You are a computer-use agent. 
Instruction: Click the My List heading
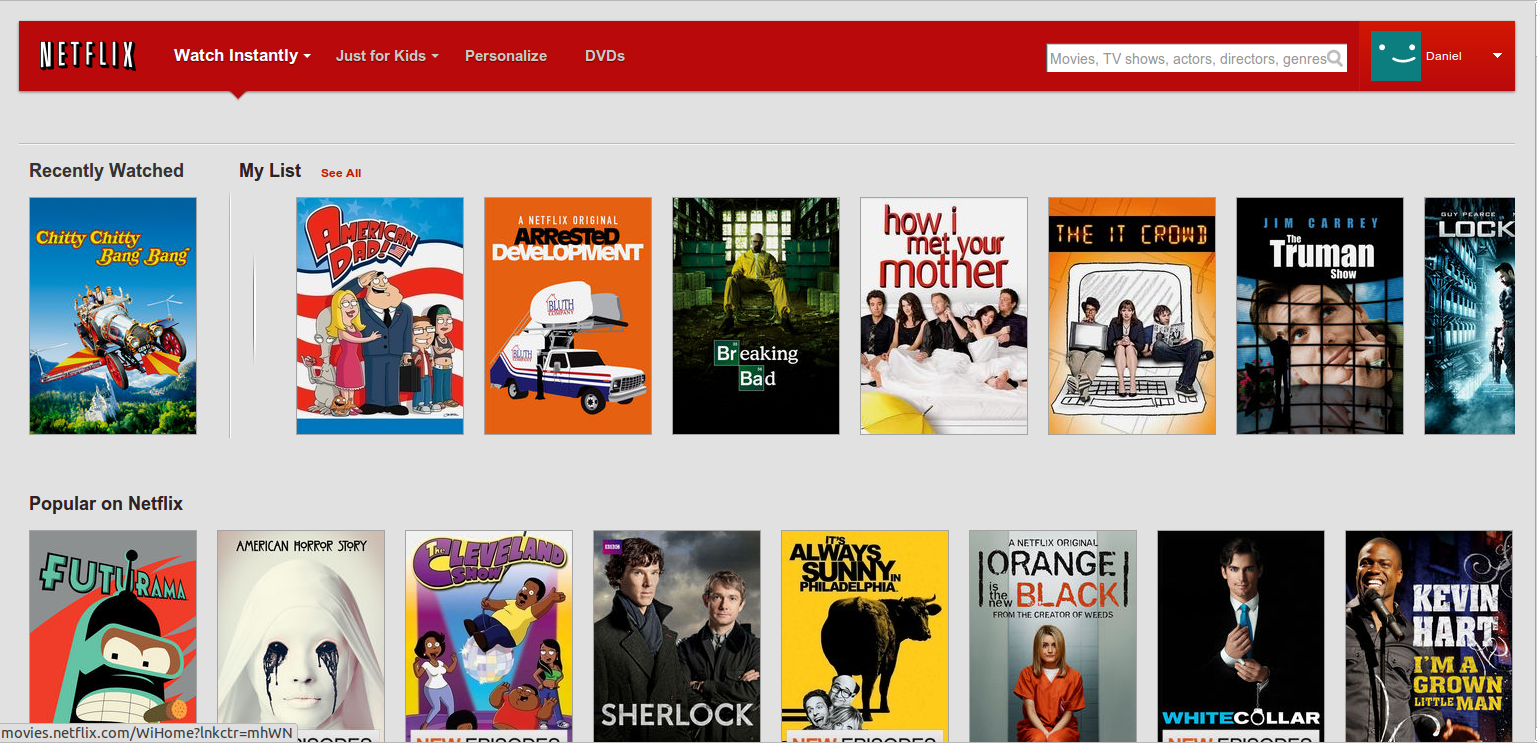coord(270,171)
